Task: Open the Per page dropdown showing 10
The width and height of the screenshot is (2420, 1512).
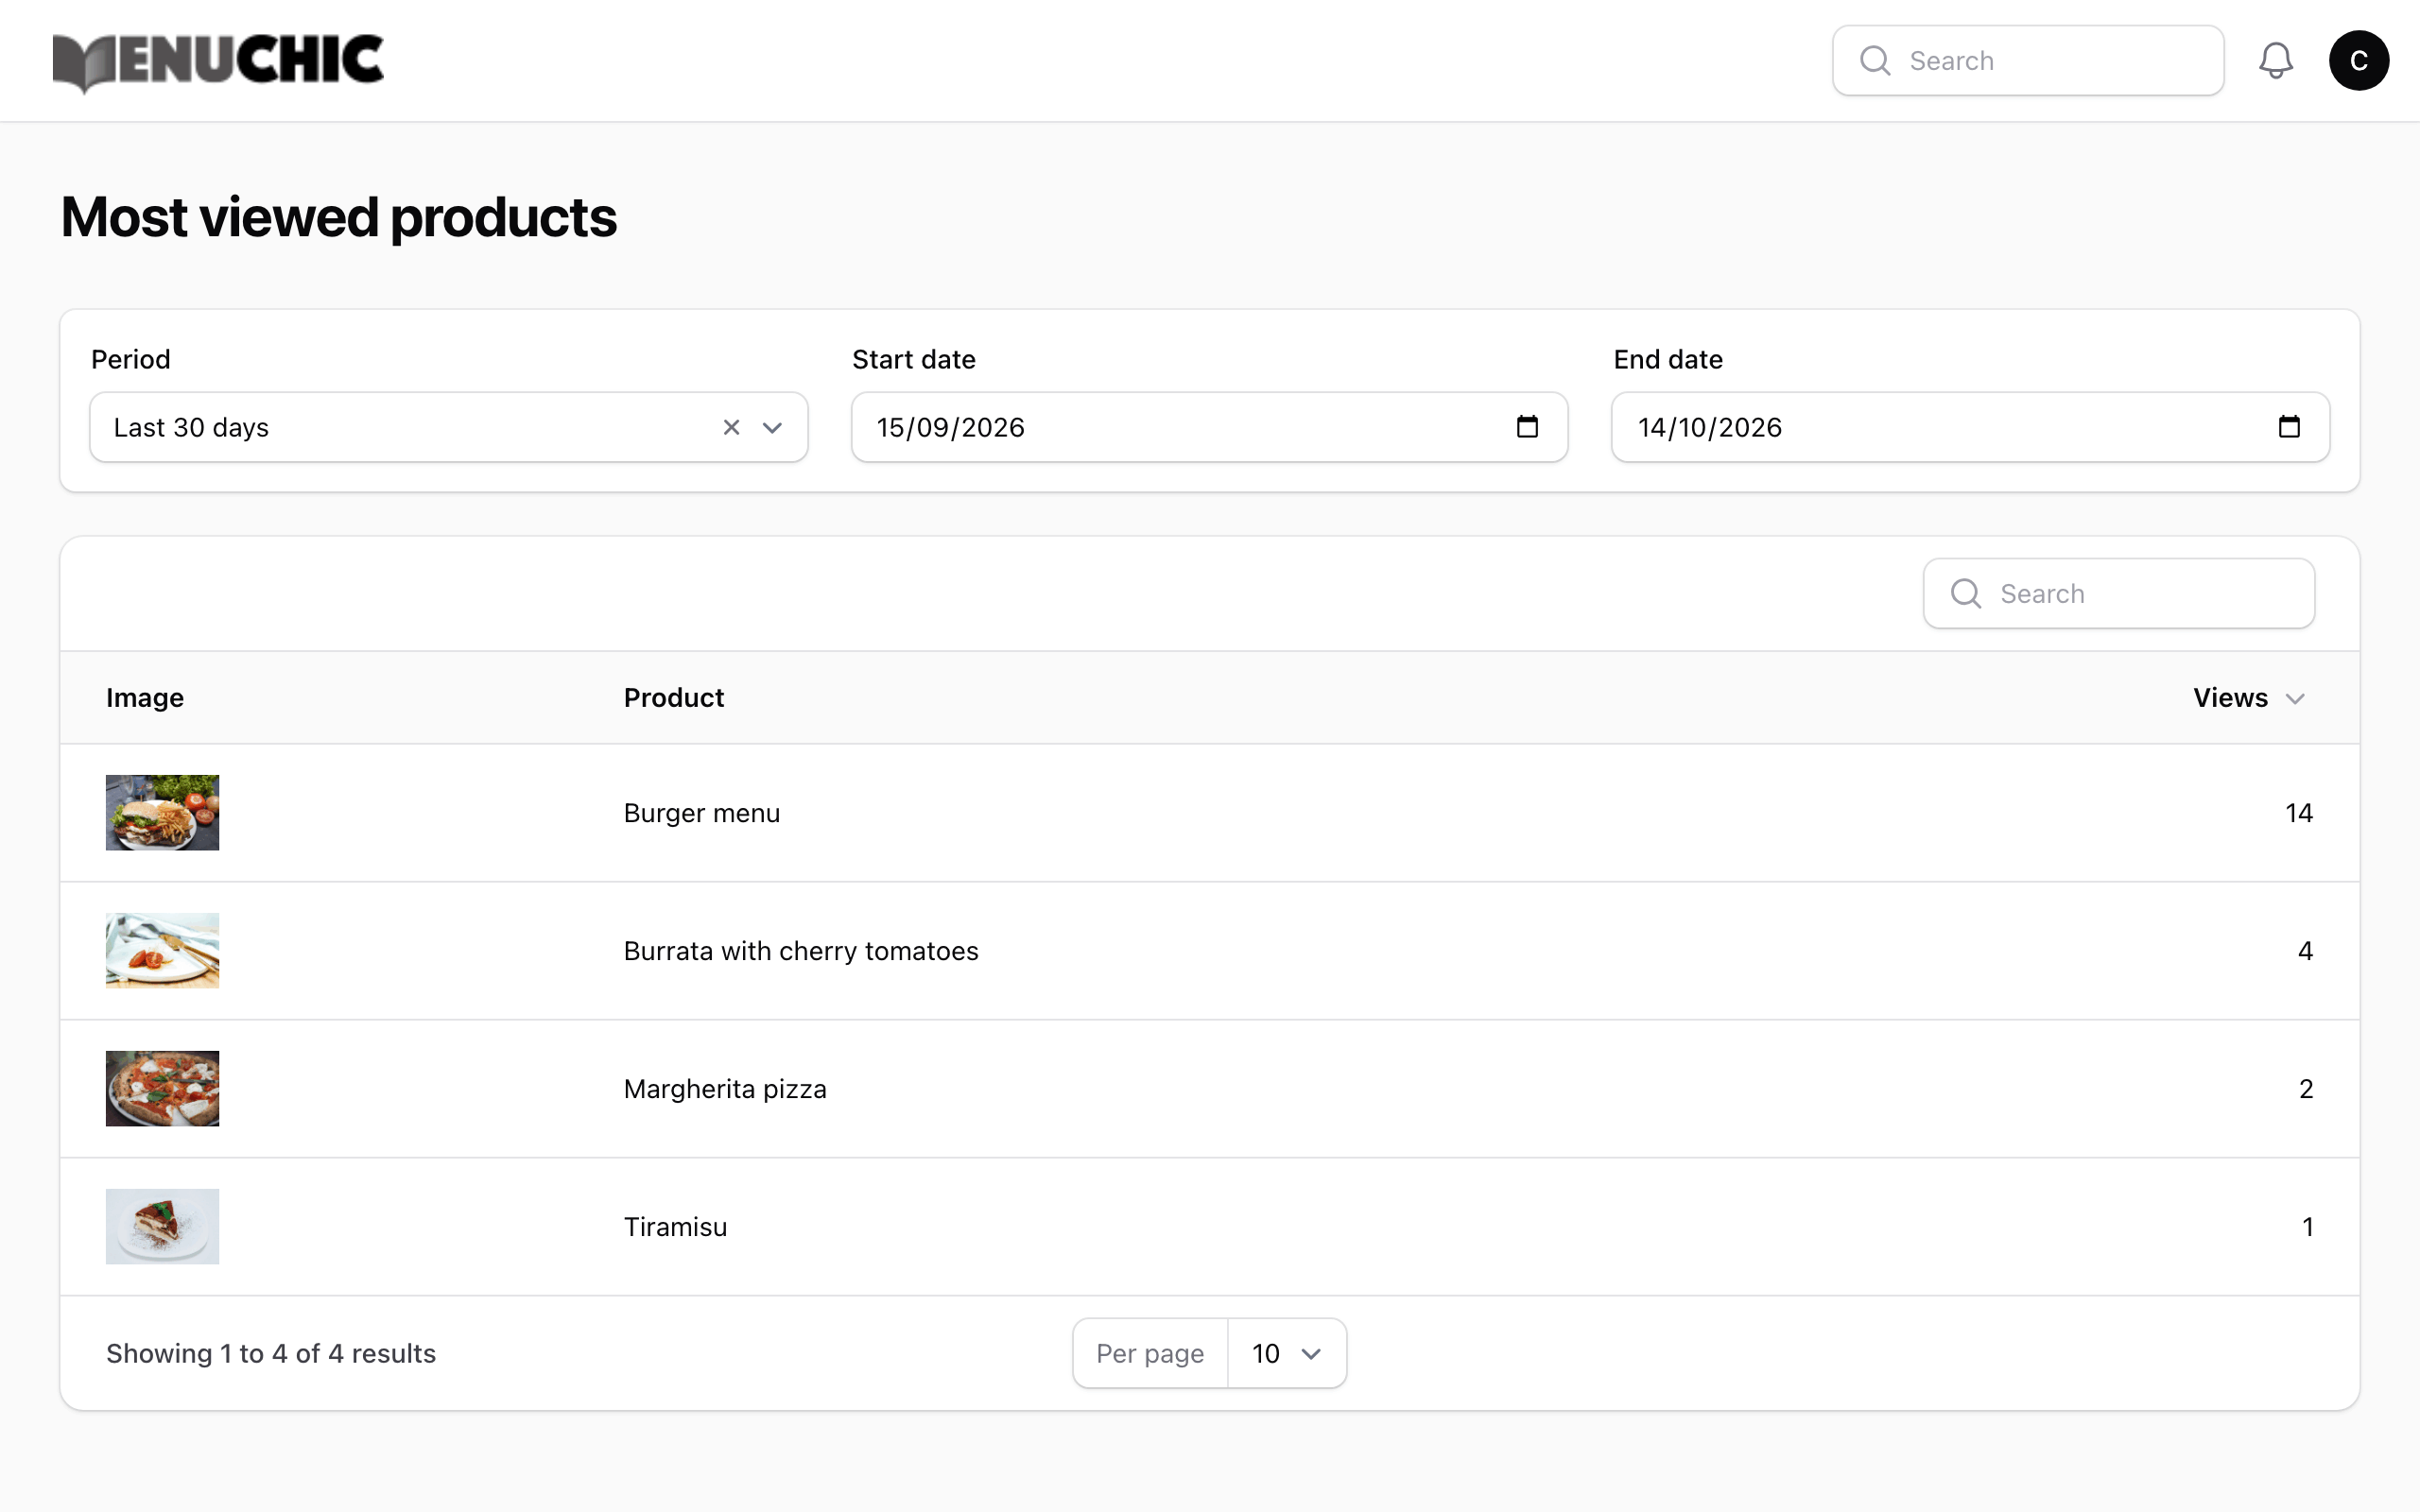Action: 1286,1353
